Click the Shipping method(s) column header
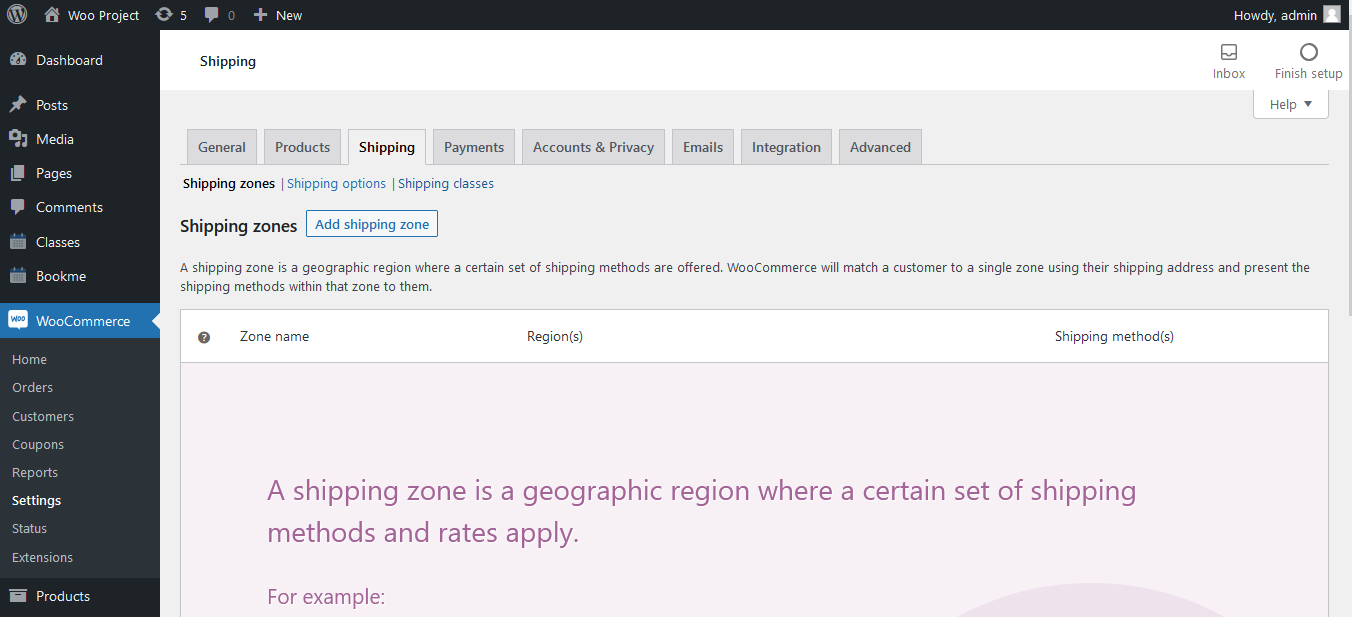 1114,337
